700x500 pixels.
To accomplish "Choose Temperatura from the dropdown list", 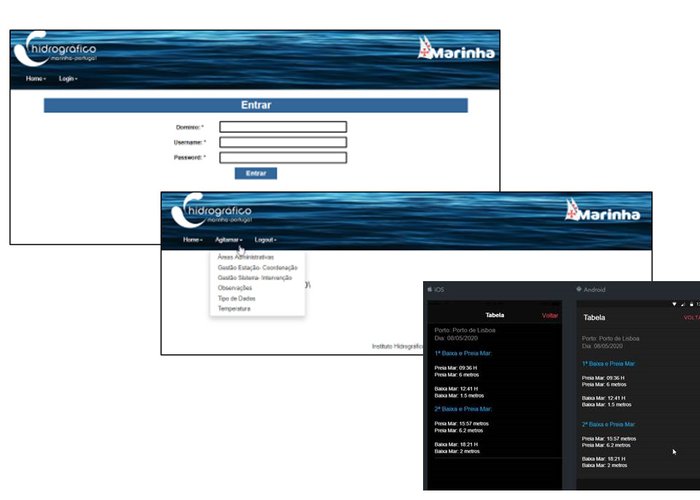I will (234, 309).
